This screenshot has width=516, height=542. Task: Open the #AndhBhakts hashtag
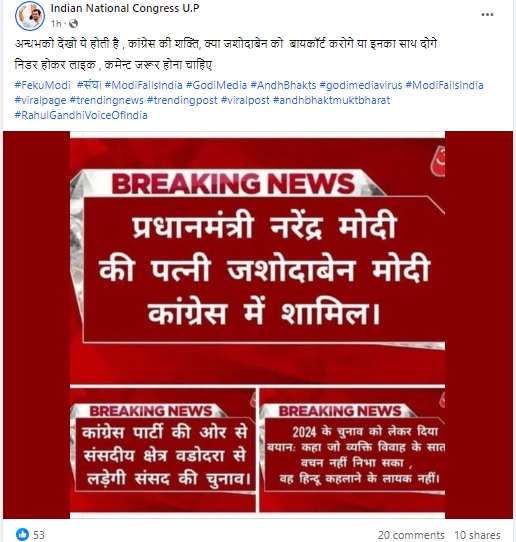(x=283, y=85)
